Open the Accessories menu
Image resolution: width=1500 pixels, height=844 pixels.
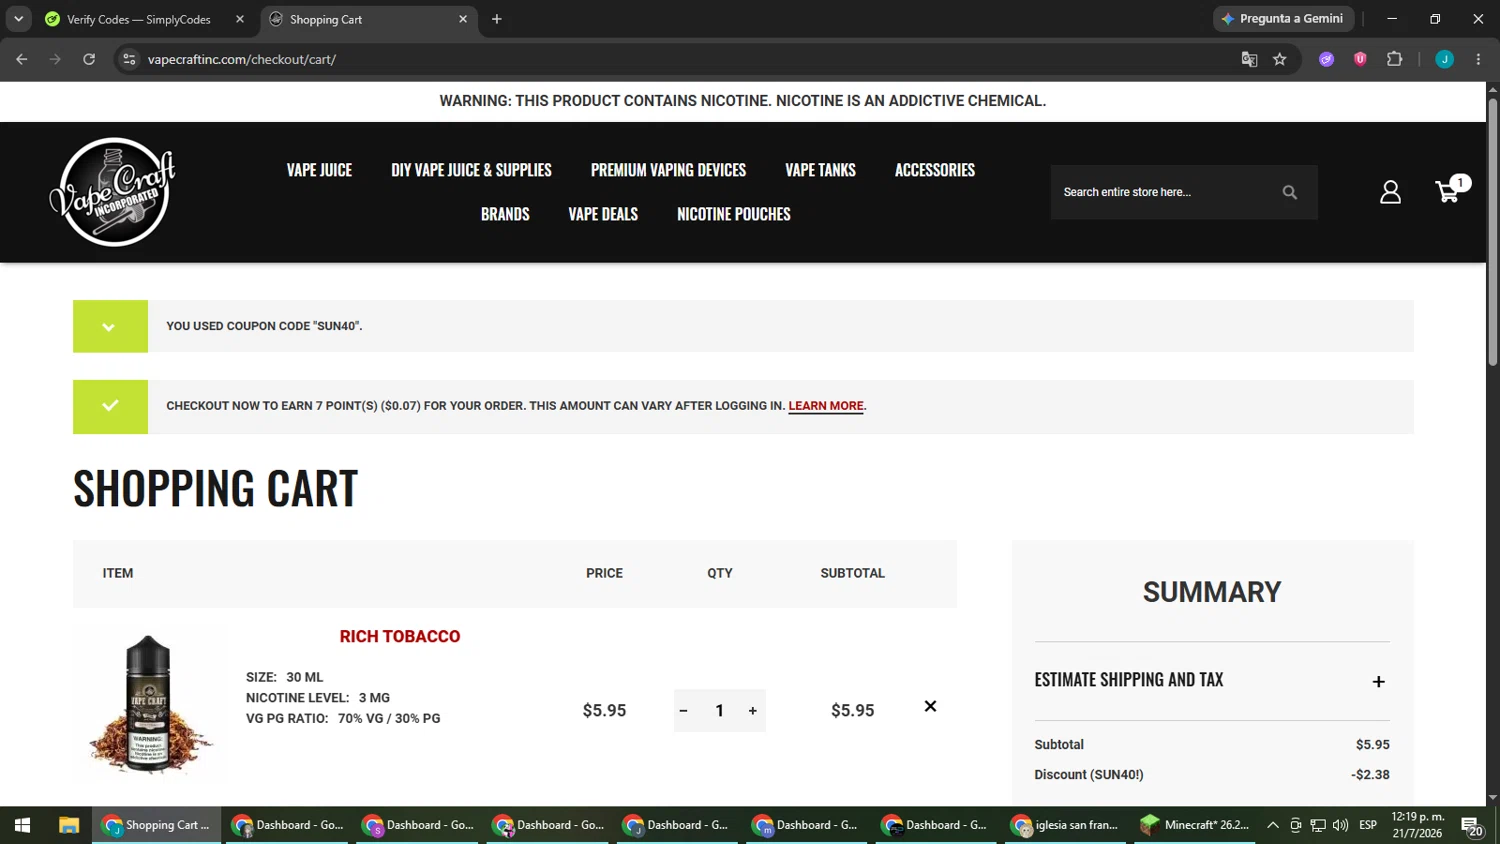pyautogui.click(x=935, y=170)
